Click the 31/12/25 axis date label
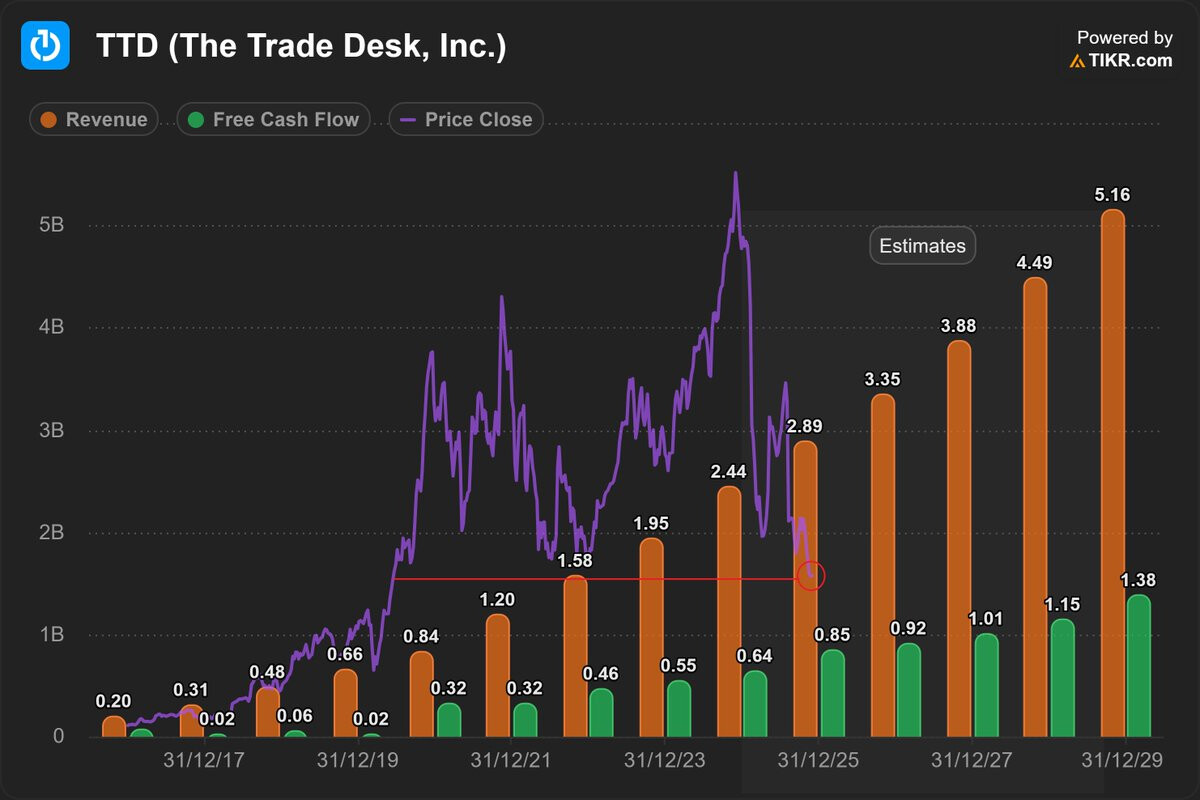 click(817, 761)
